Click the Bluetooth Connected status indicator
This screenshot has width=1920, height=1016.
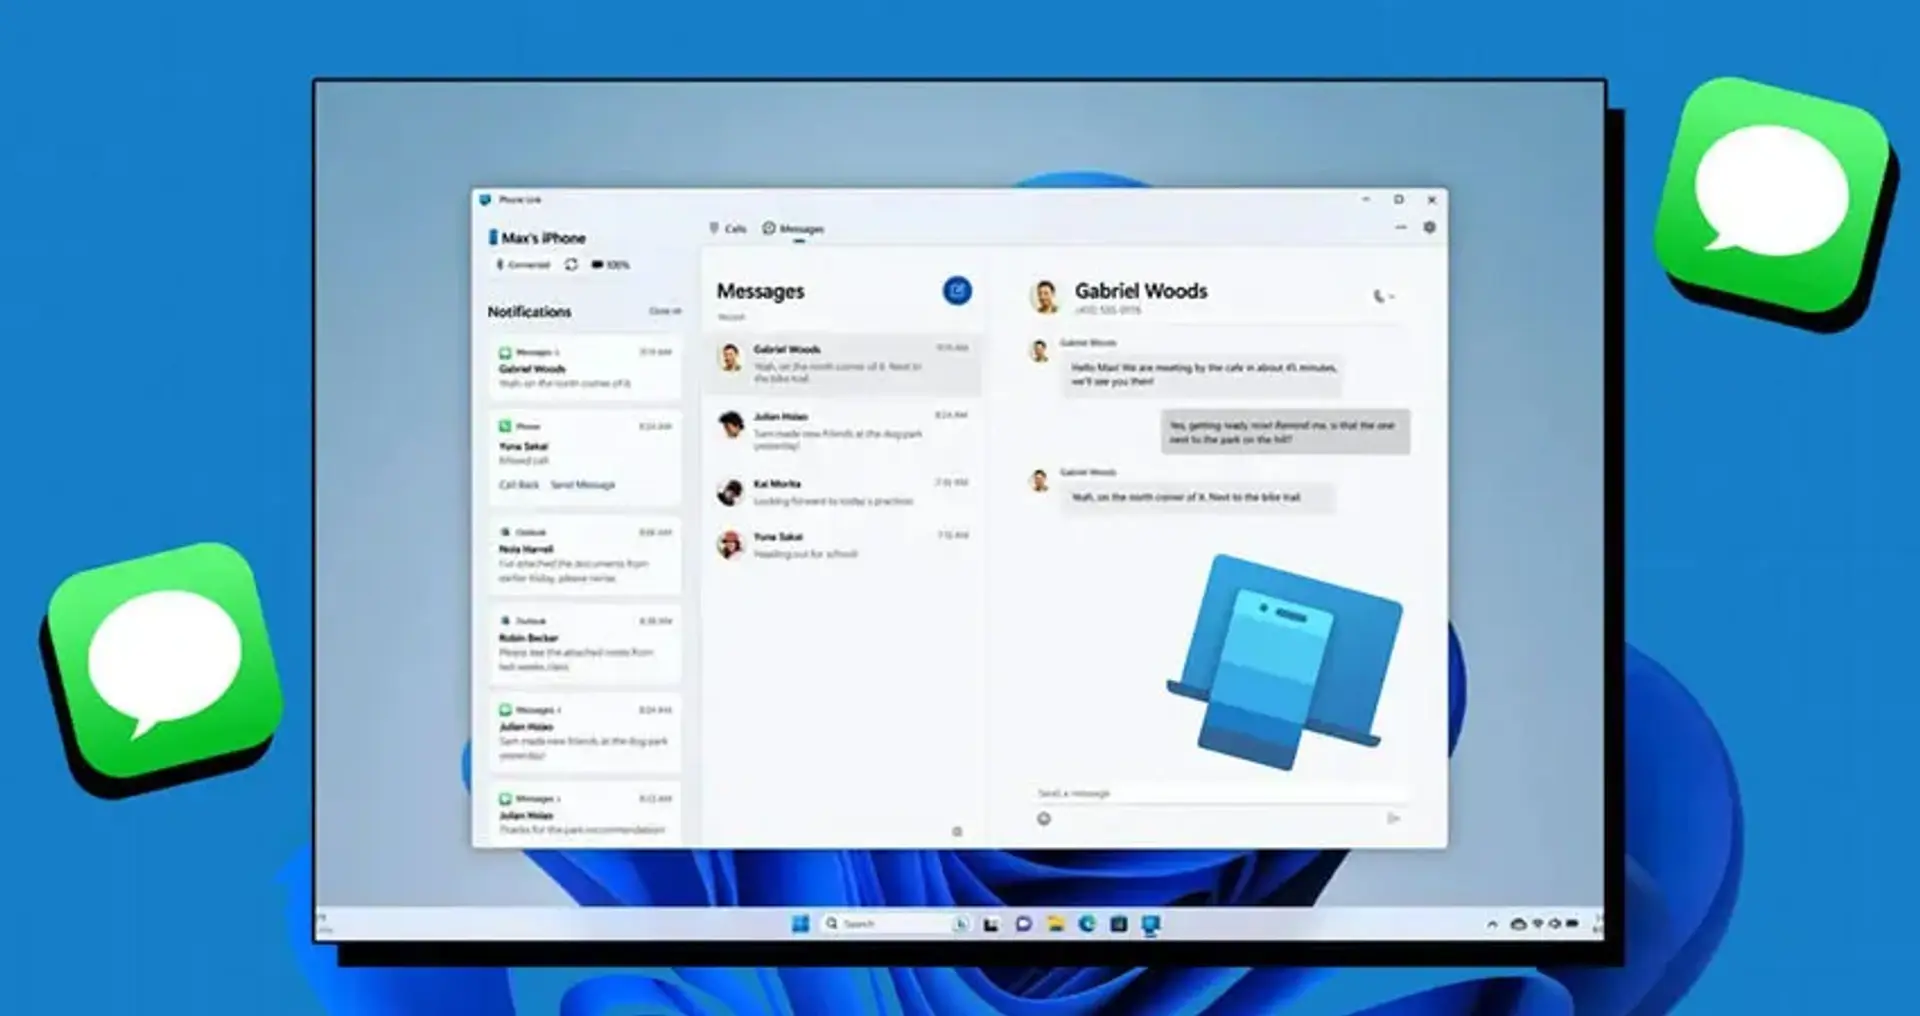(x=523, y=265)
